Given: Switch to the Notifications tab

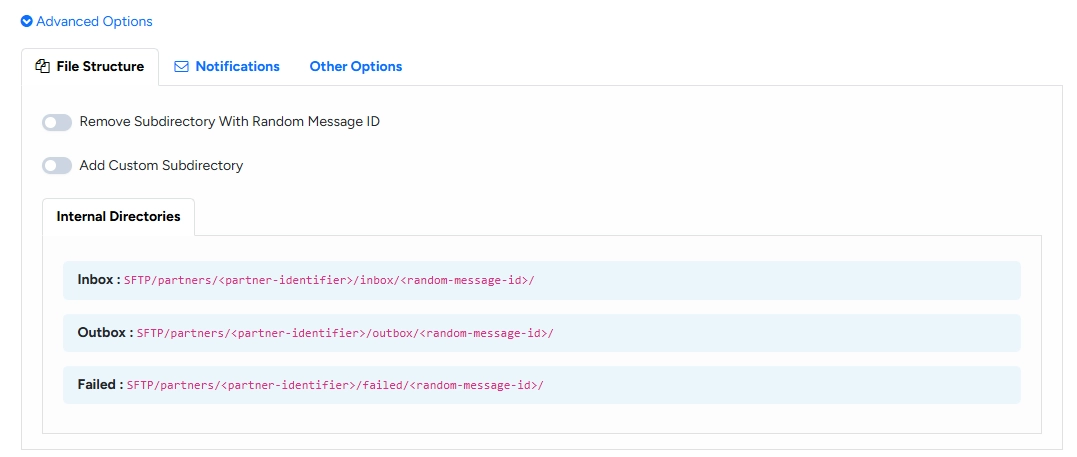Looking at the screenshot, I should tap(227, 67).
